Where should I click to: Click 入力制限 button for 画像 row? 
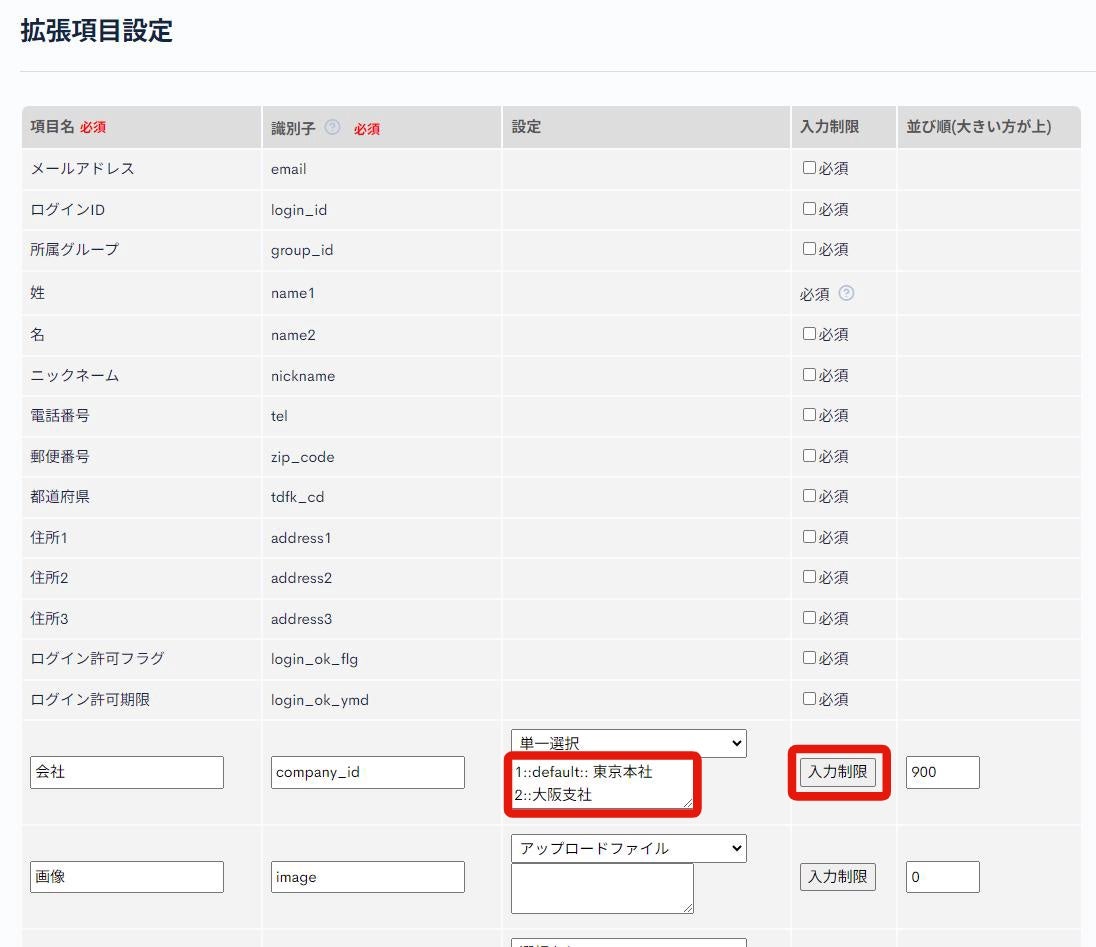838,877
